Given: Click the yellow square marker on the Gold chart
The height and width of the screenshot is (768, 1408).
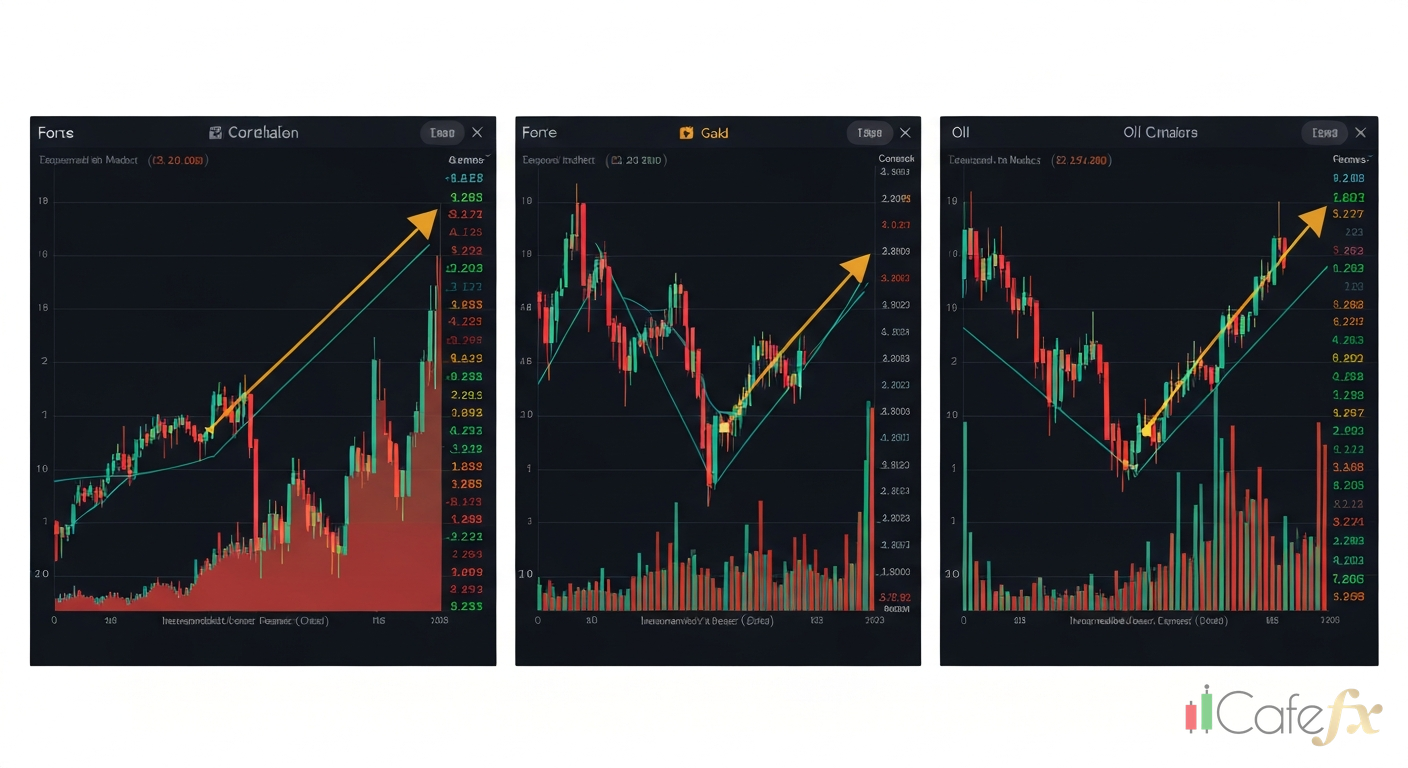Looking at the screenshot, I should pyautogui.click(x=724, y=428).
